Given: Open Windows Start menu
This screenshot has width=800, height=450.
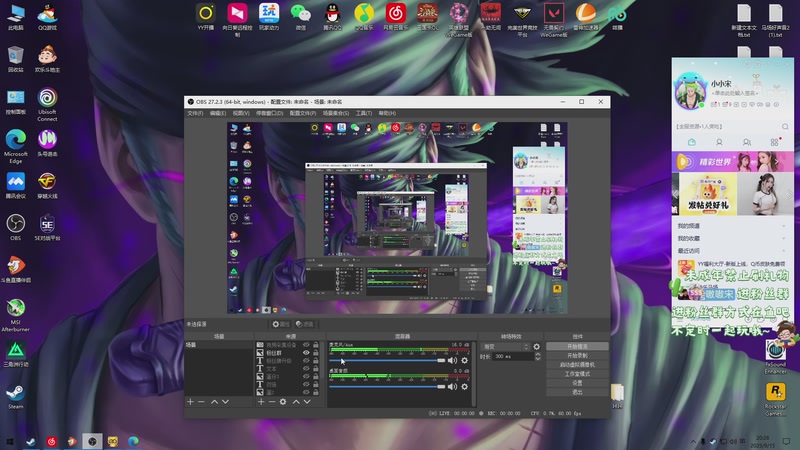Looking at the screenshot, I should click(10, 441).
